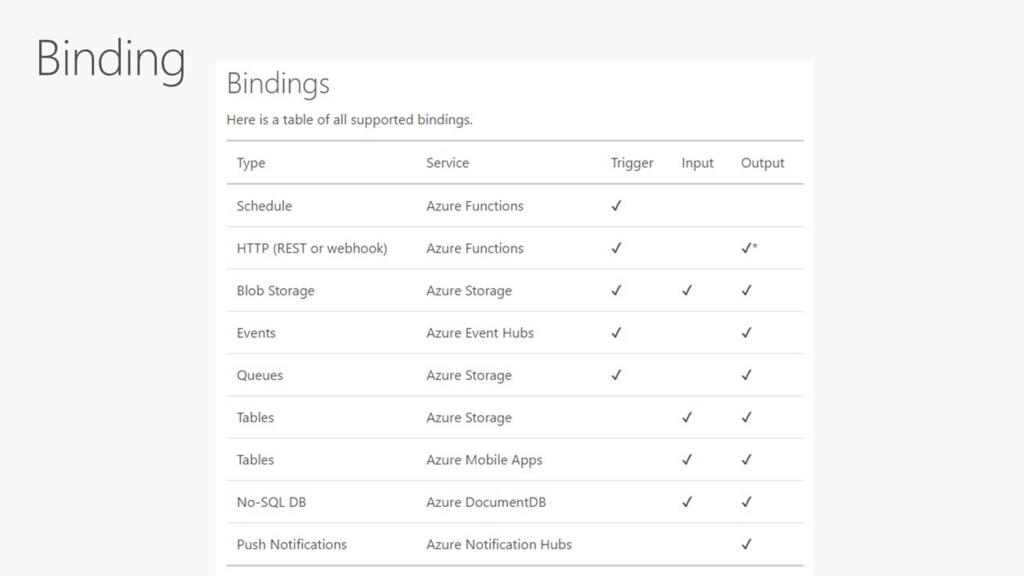Click the 'Azure DocumentDB' service cell

(x=486, y=502)
